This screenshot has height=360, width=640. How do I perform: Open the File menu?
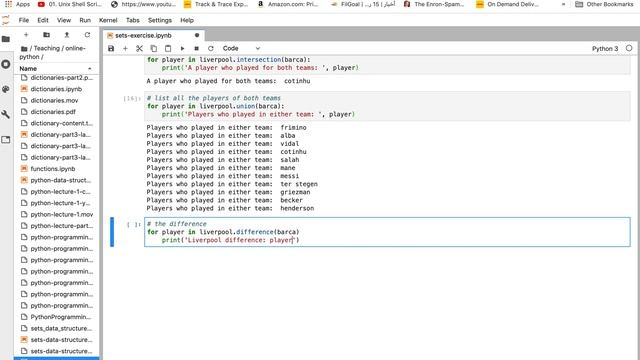(x=24, y=20)
